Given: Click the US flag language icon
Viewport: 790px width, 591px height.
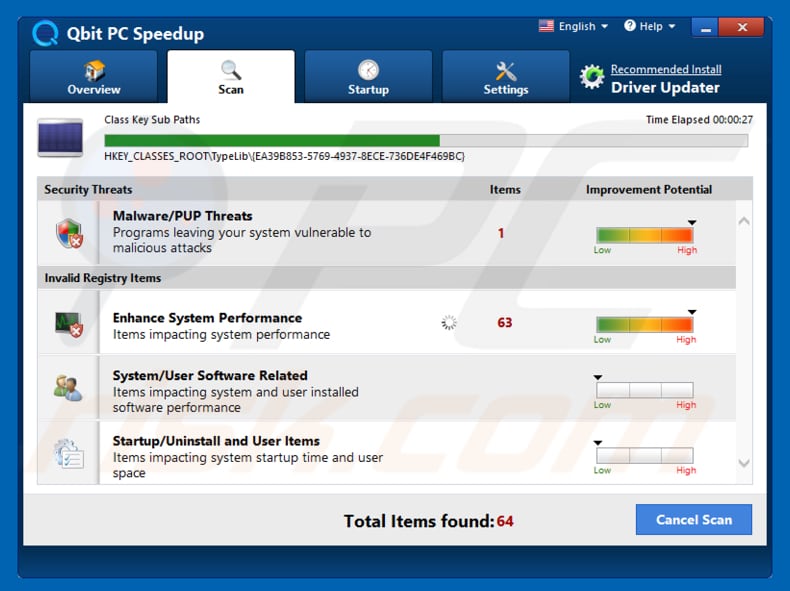Looking at the screenshot, I should 546,26.
